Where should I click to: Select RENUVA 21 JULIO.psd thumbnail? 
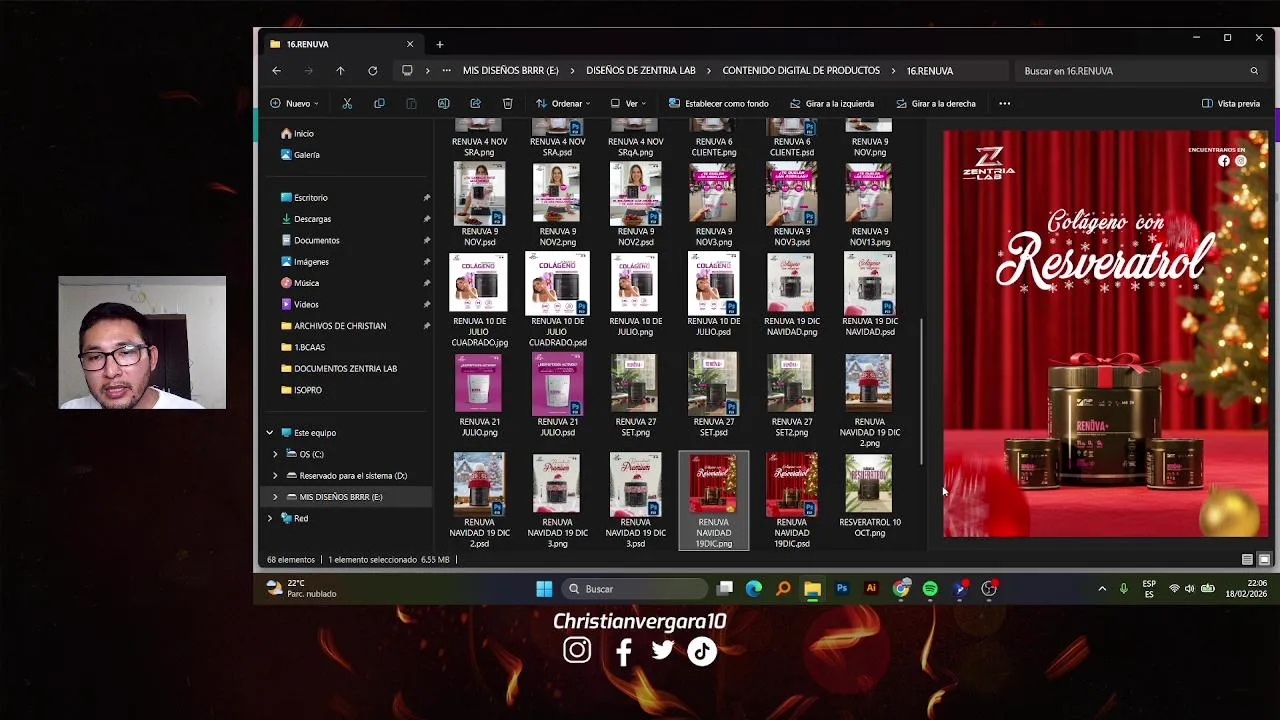point(557,384)
